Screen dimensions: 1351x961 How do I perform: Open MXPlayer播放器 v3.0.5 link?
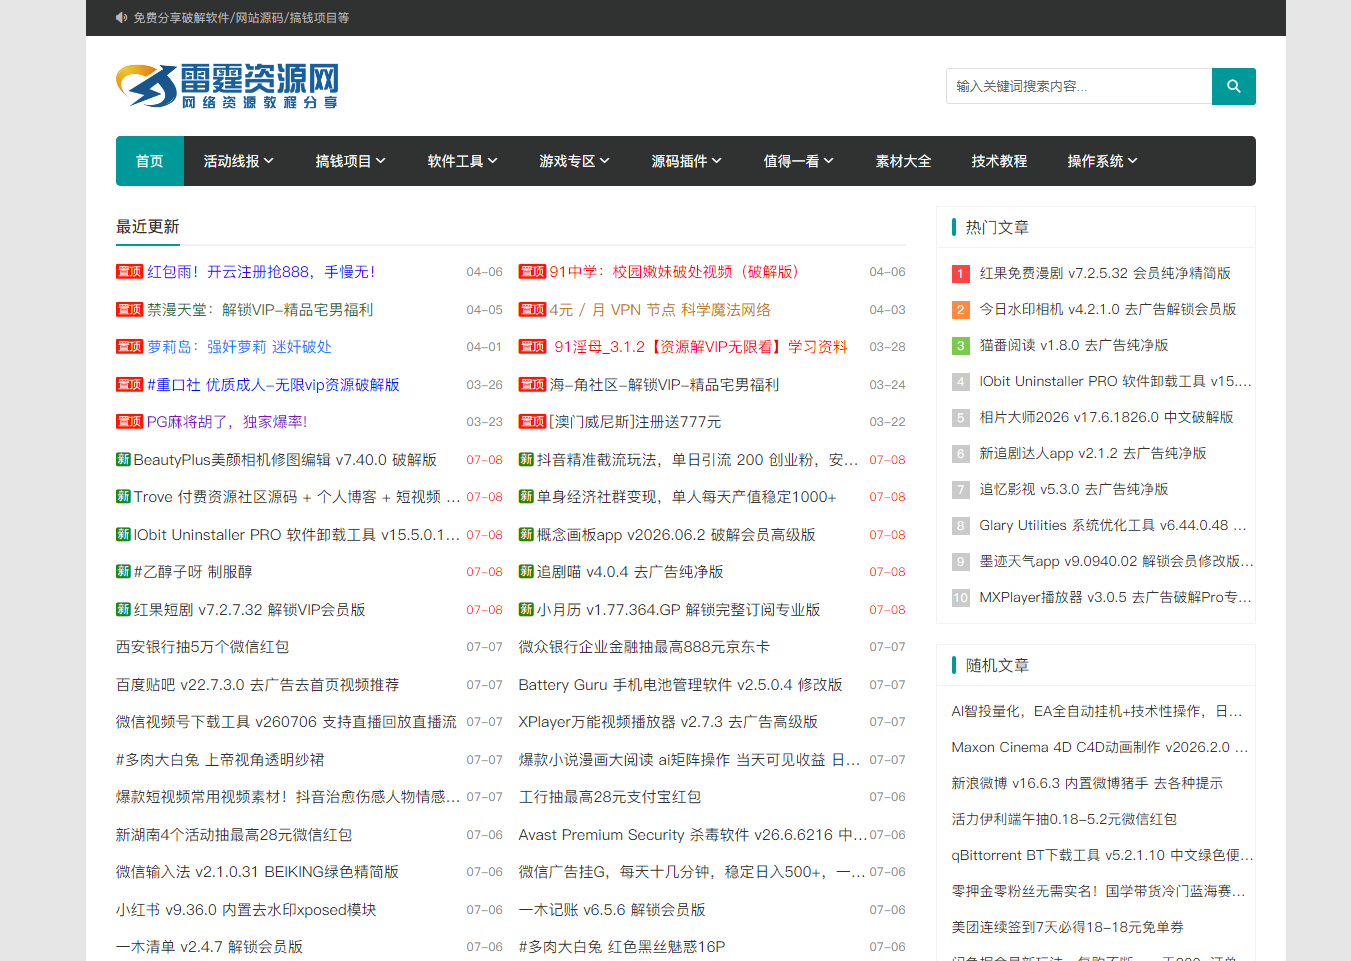click(x=1115, y=598)
